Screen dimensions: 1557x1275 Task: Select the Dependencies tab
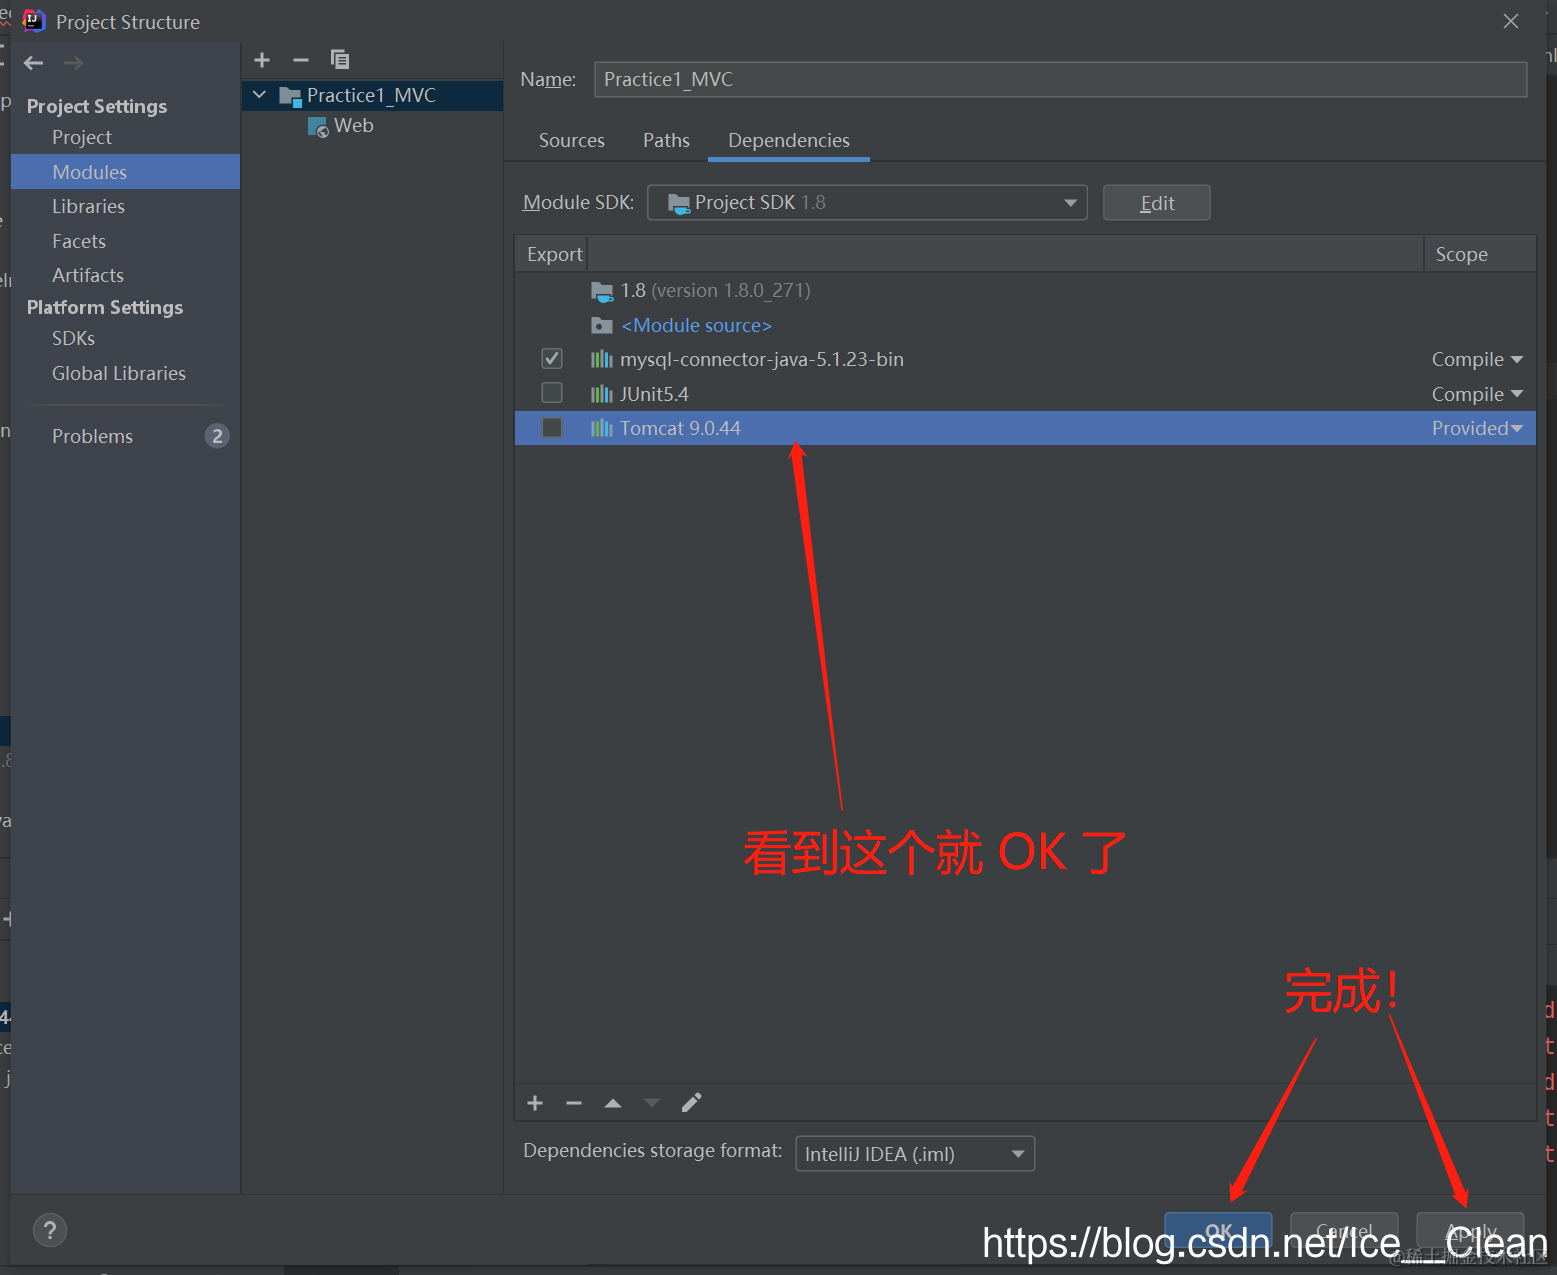[x=789, y=141]
